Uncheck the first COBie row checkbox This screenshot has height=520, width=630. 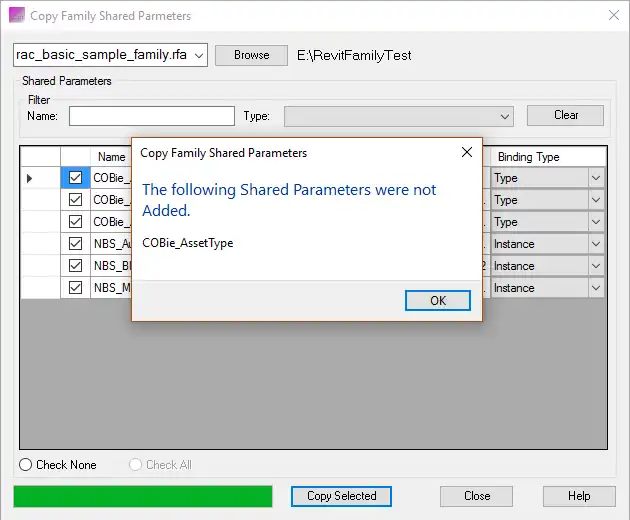(x=75, y=178)
